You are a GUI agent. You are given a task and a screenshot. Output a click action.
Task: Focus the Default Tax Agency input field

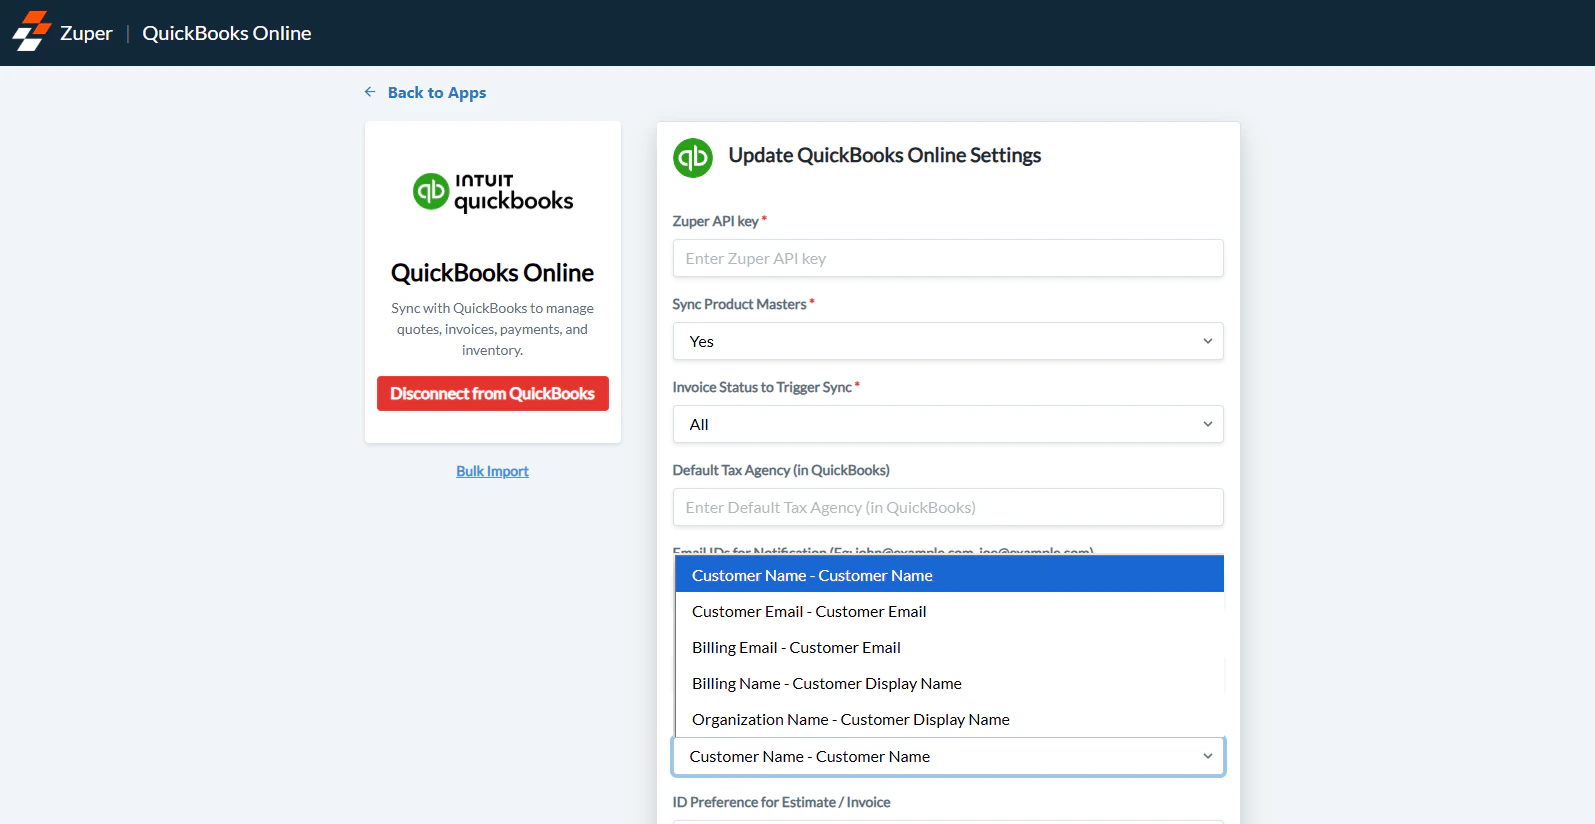click(x=948, y=507)
